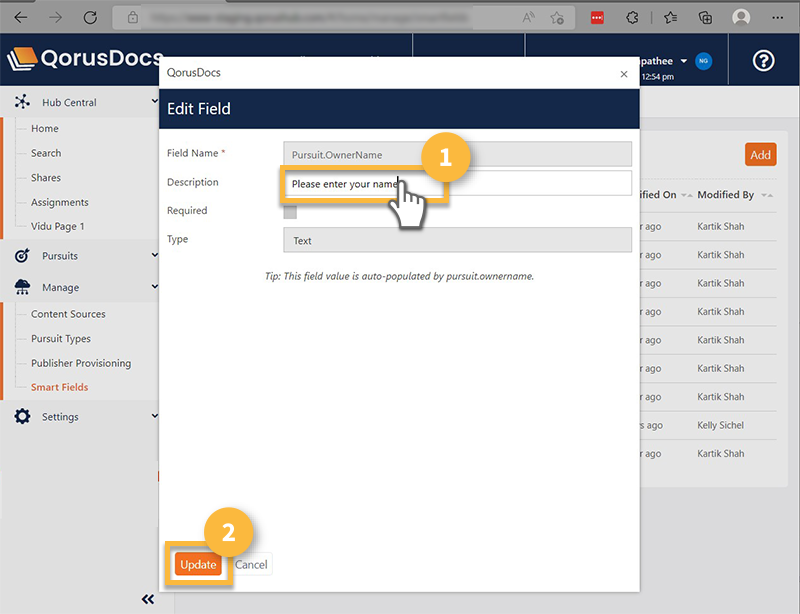Click the Modified By column header

coord(726,194)
